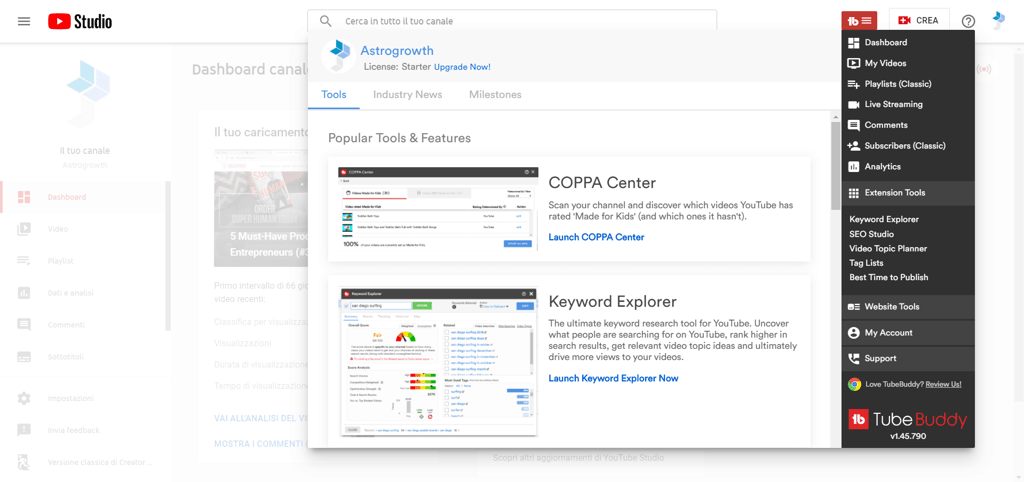Click the channel avatar in left sidebar
Image resolution: width=1024 pixels, height=482 pixels.
click(86, 94)
